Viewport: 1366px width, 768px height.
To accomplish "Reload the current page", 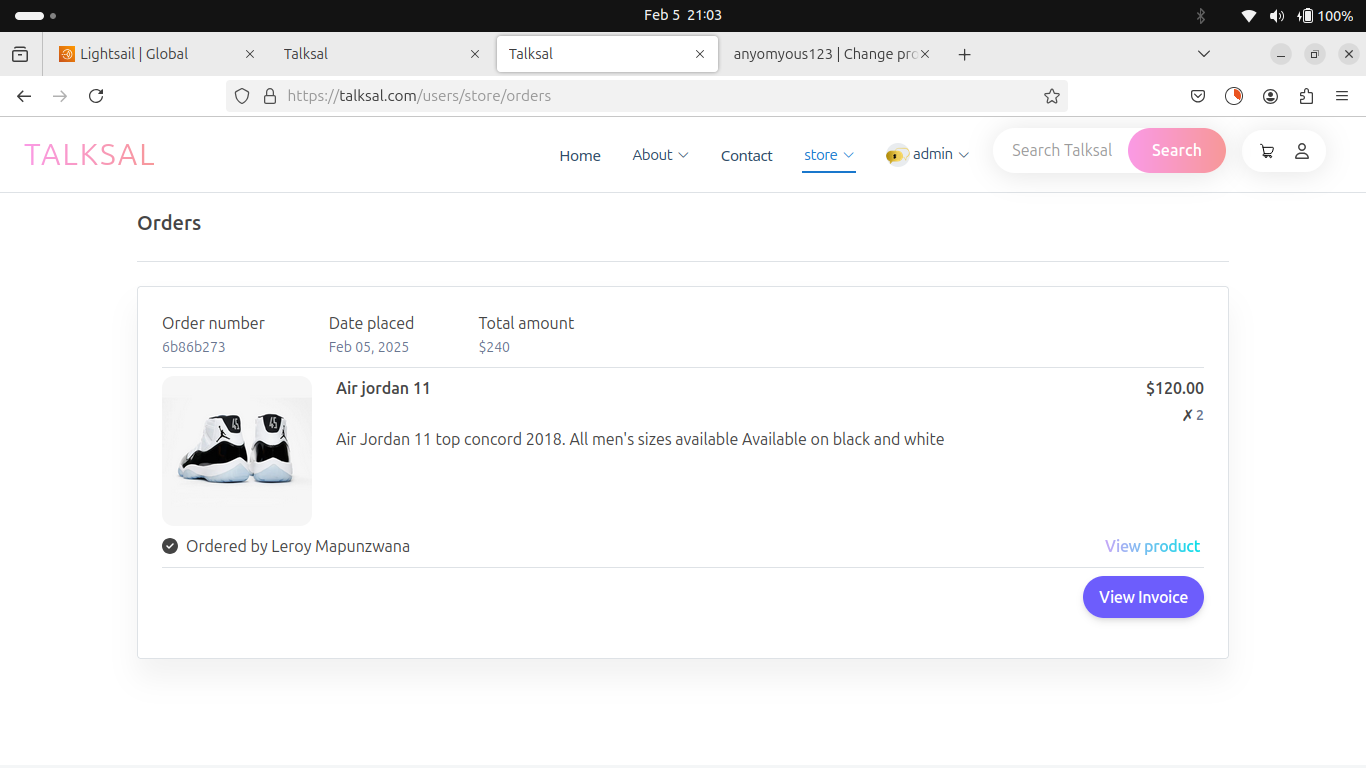I will pos(96,96).
